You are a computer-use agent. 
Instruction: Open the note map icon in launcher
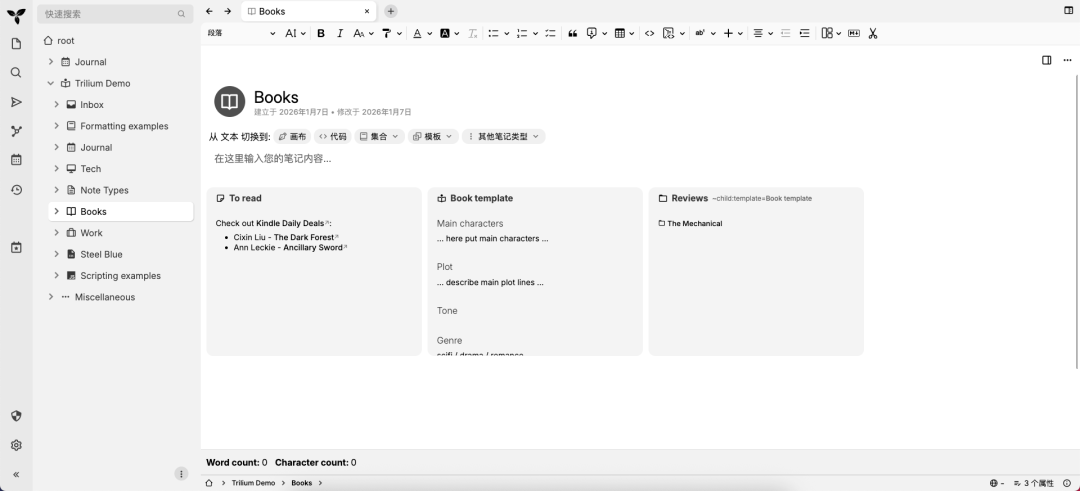click(x=16, y=131)
